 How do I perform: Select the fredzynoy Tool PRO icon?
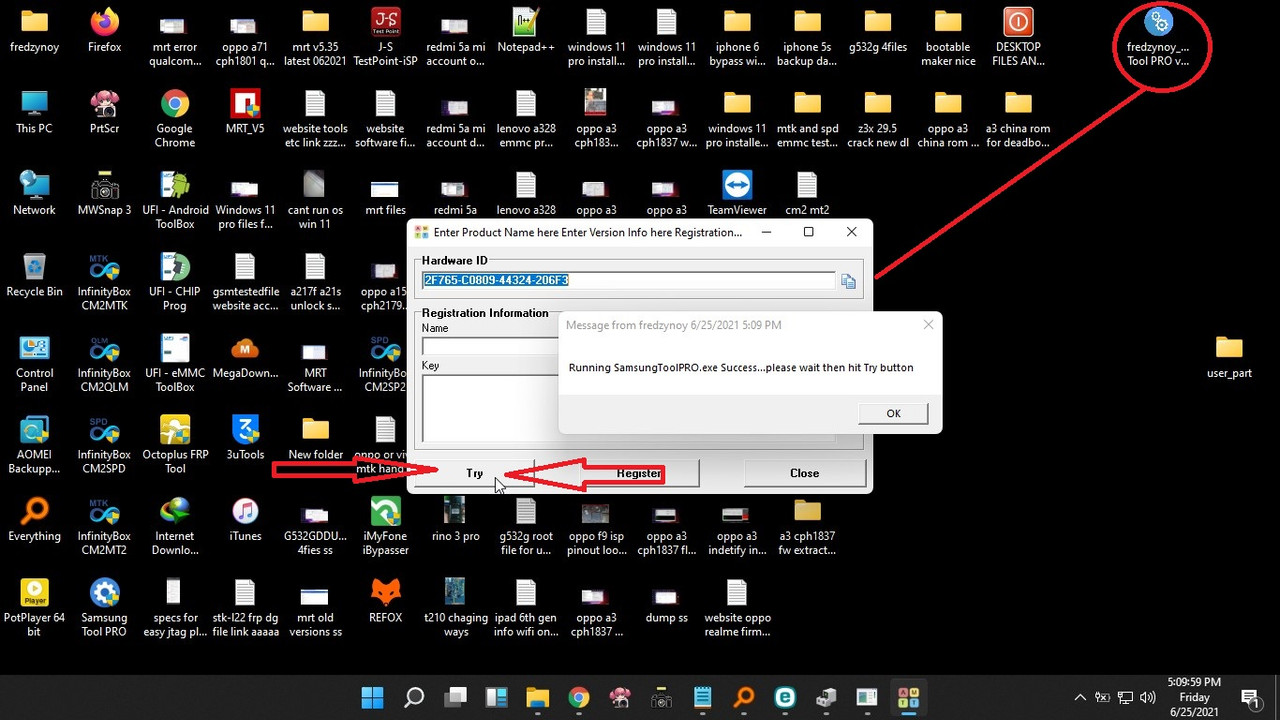(1158, 37)
